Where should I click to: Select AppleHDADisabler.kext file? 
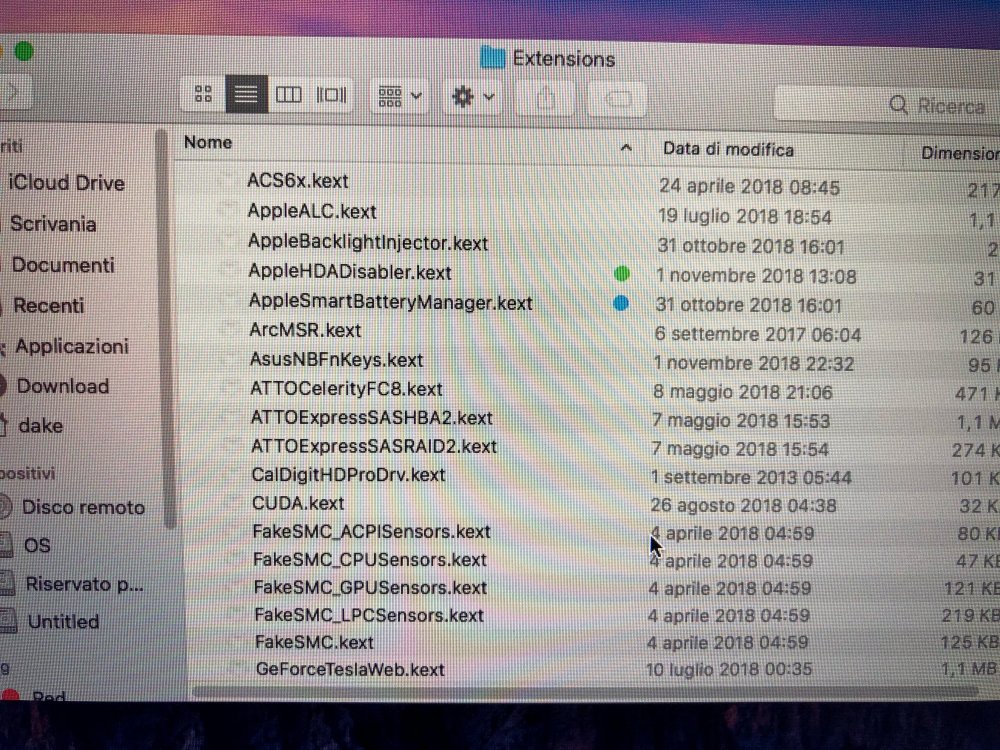[x=349, y=272]
